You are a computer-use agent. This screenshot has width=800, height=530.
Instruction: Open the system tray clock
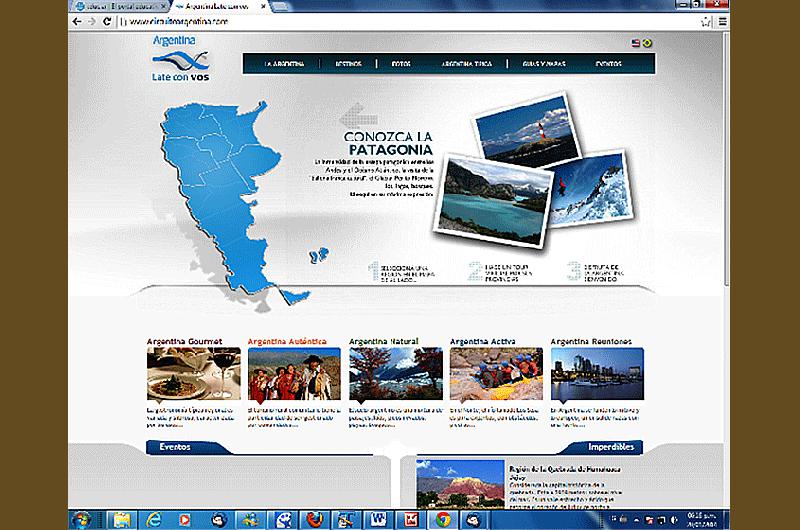coord(702,520)
